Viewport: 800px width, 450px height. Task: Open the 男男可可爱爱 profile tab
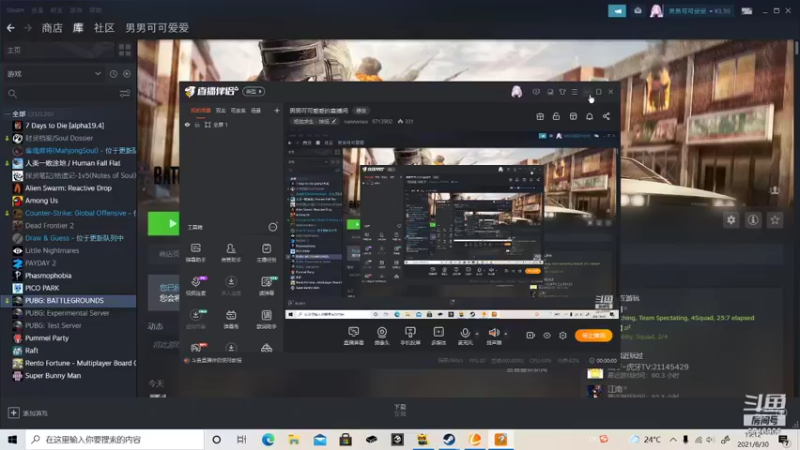157,28
